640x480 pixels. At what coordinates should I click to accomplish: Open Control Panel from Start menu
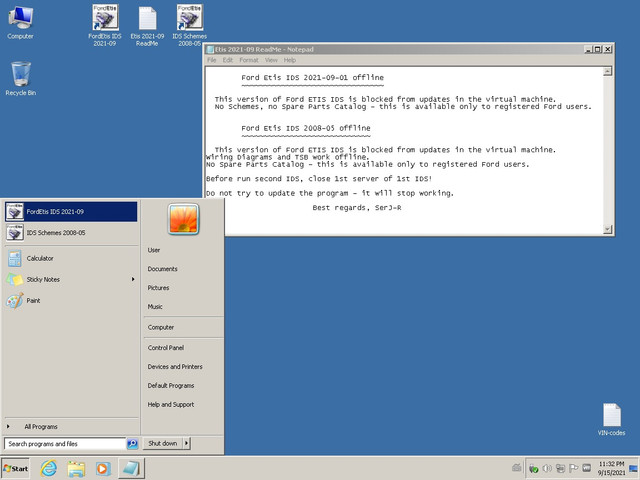(166, 348)
